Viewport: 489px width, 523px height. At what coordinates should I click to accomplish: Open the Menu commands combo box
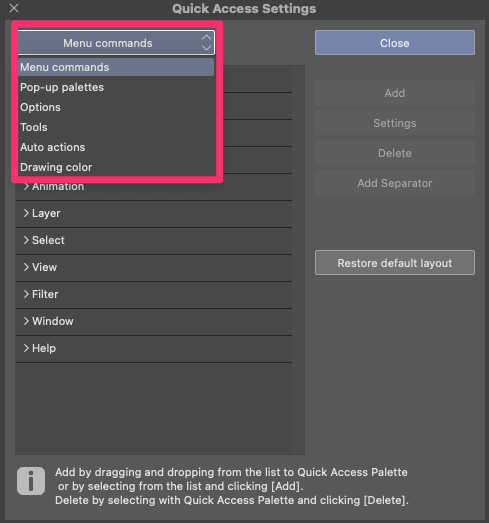(116, 43)
